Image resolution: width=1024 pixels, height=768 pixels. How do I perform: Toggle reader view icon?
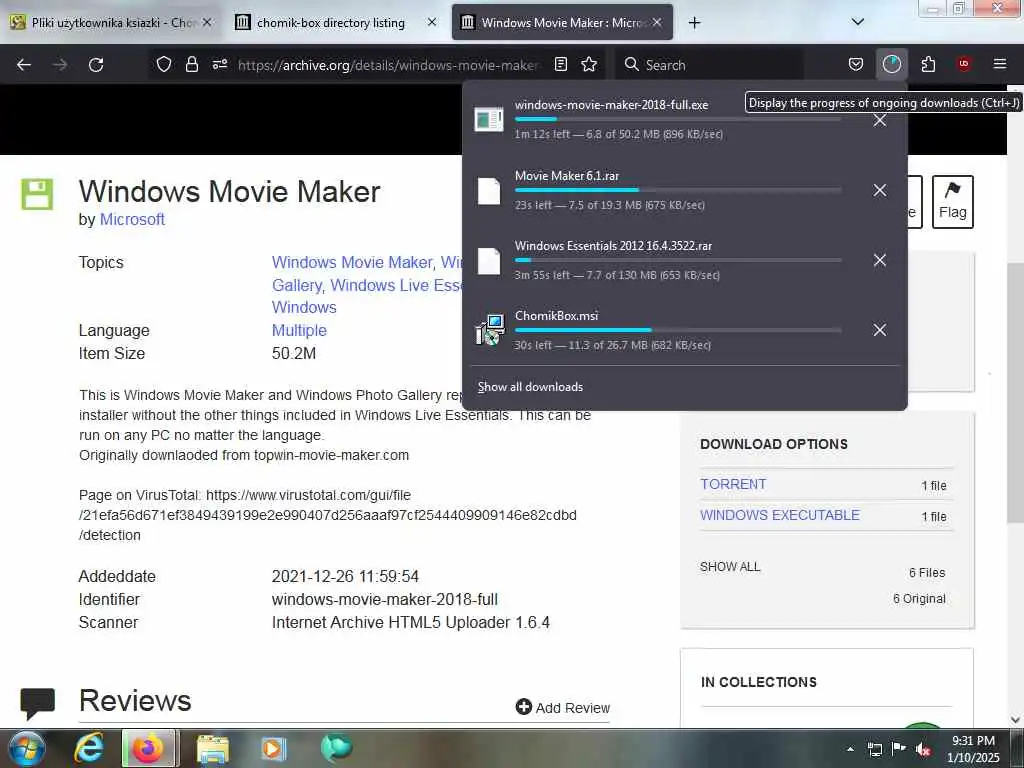pos(560,64)
